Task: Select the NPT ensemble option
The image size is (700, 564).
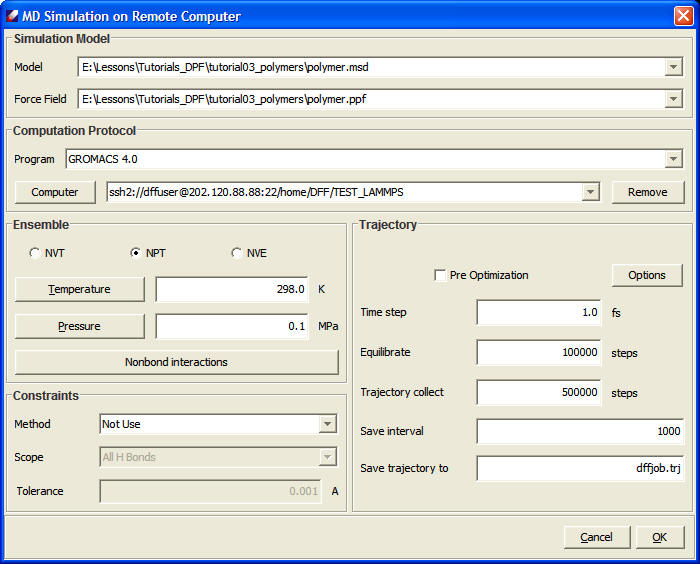Action: 136,253
